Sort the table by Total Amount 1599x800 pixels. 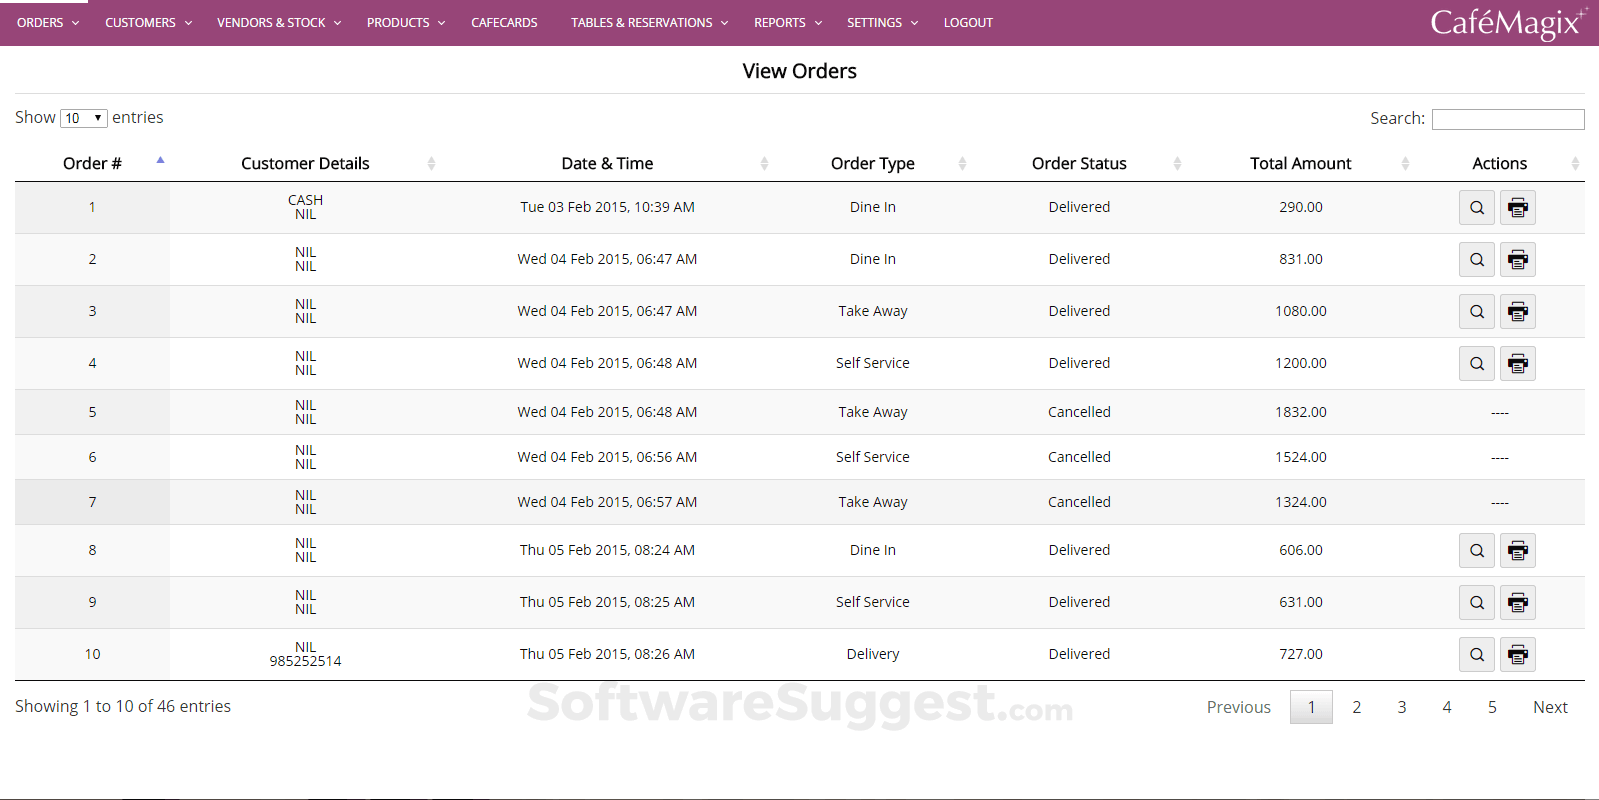click(1300, 163)
